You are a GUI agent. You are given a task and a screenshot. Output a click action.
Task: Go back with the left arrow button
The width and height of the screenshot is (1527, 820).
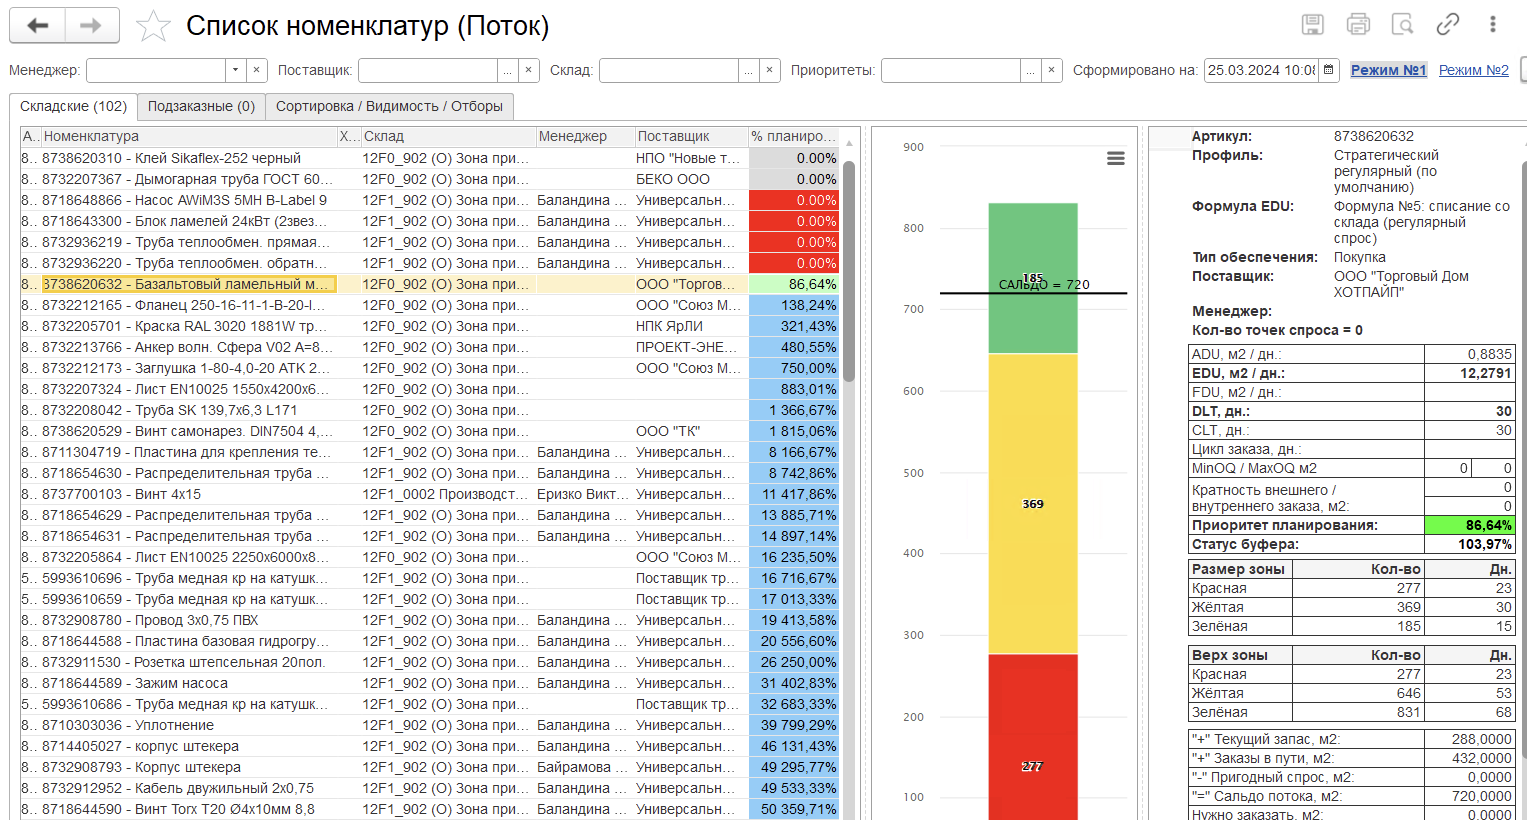[x=38, y=26]
